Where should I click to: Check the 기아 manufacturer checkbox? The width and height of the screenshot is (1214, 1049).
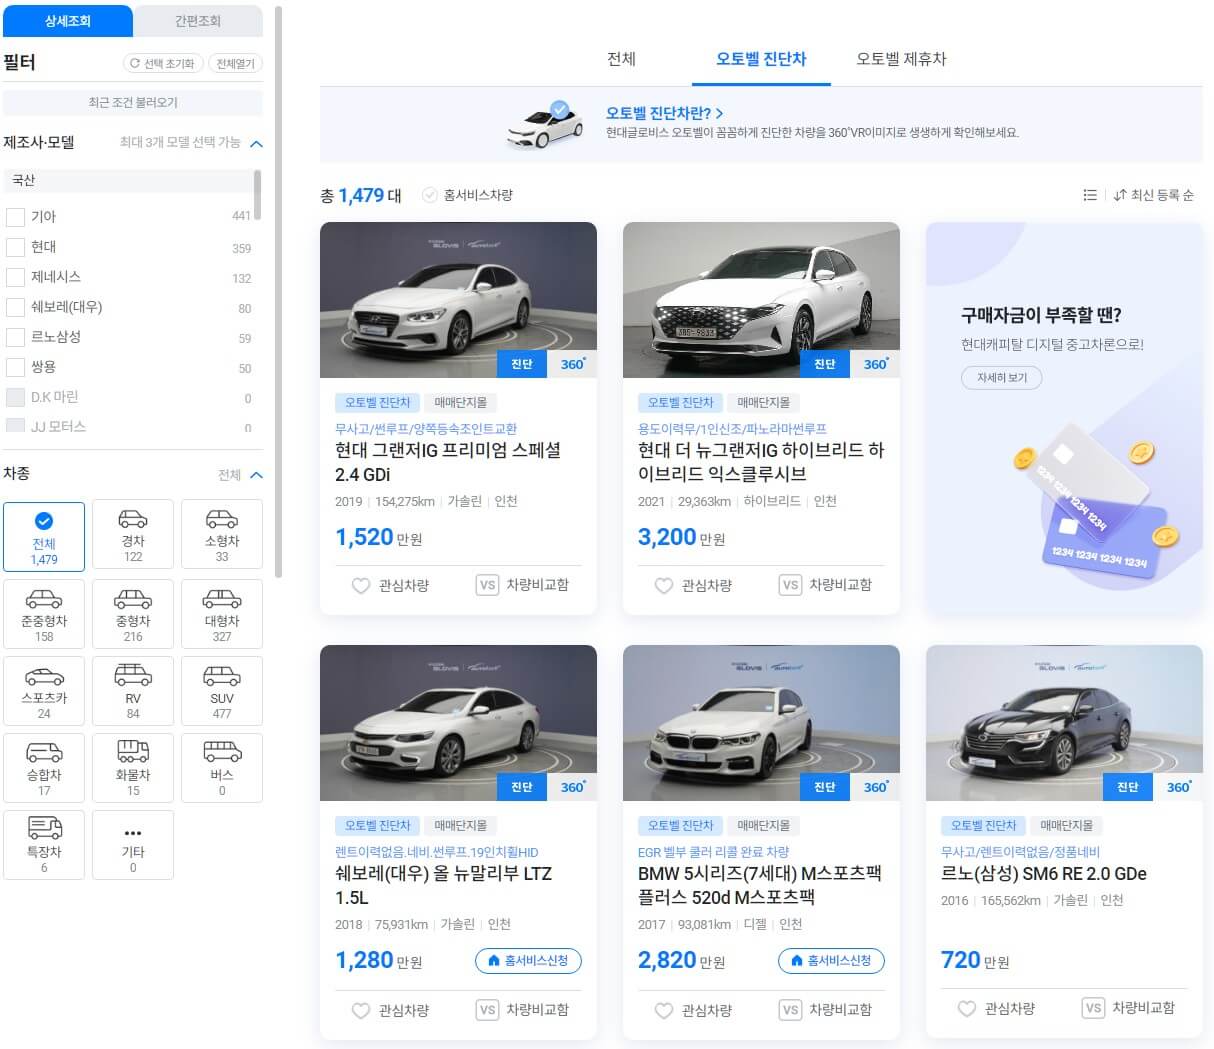pos(15,217)
